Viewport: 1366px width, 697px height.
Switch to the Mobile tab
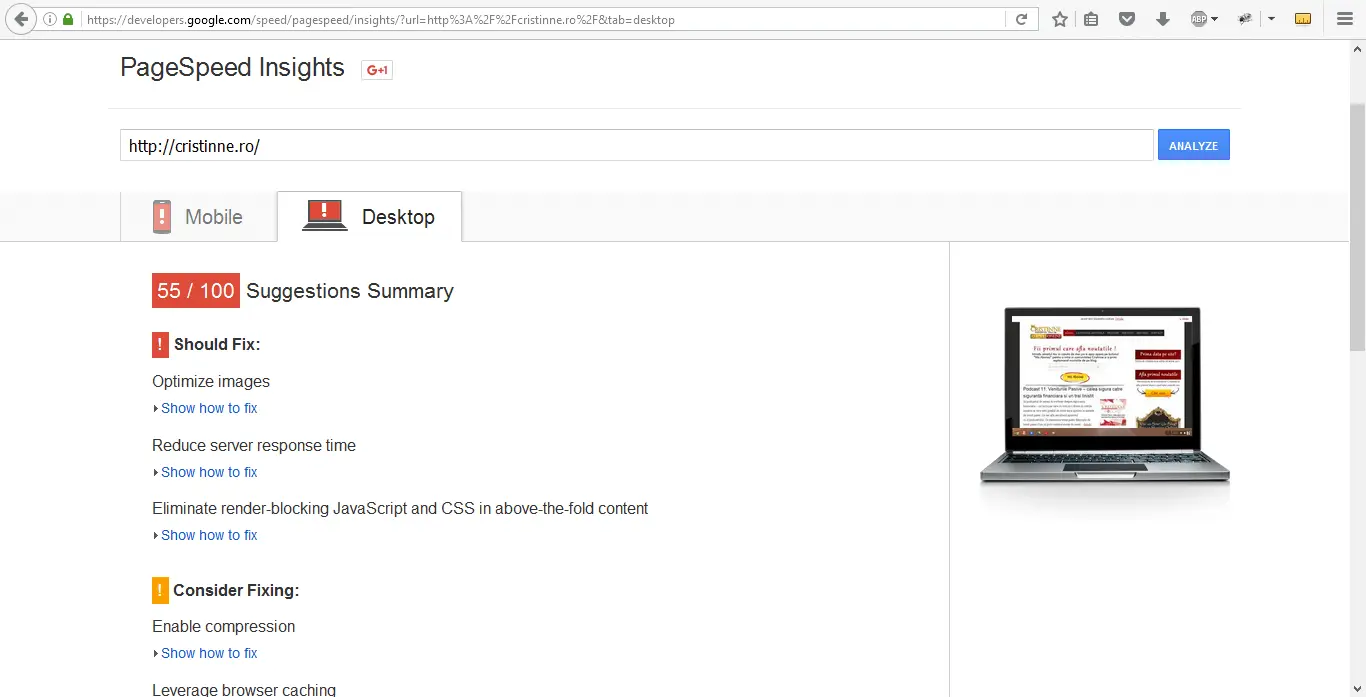[198, 217]
